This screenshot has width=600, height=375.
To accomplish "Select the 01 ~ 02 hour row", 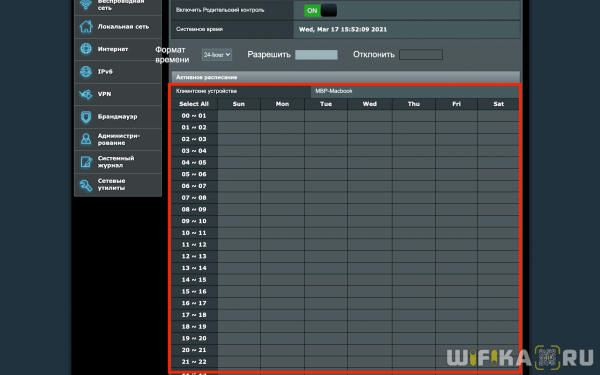I will click(x=194, y=127).
